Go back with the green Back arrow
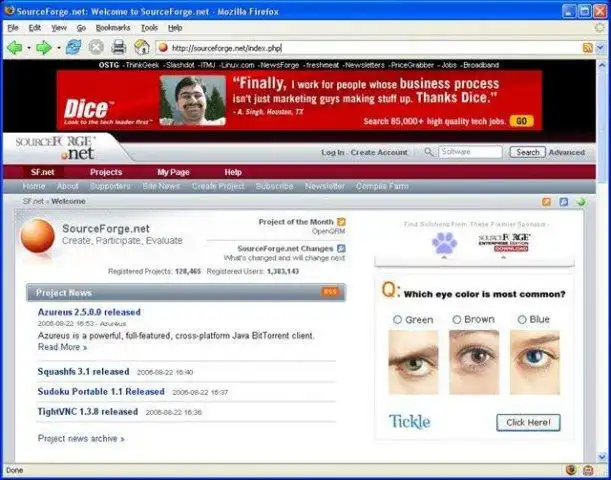Viewport: 611px width, 480px height. click(x=14, y=48)
